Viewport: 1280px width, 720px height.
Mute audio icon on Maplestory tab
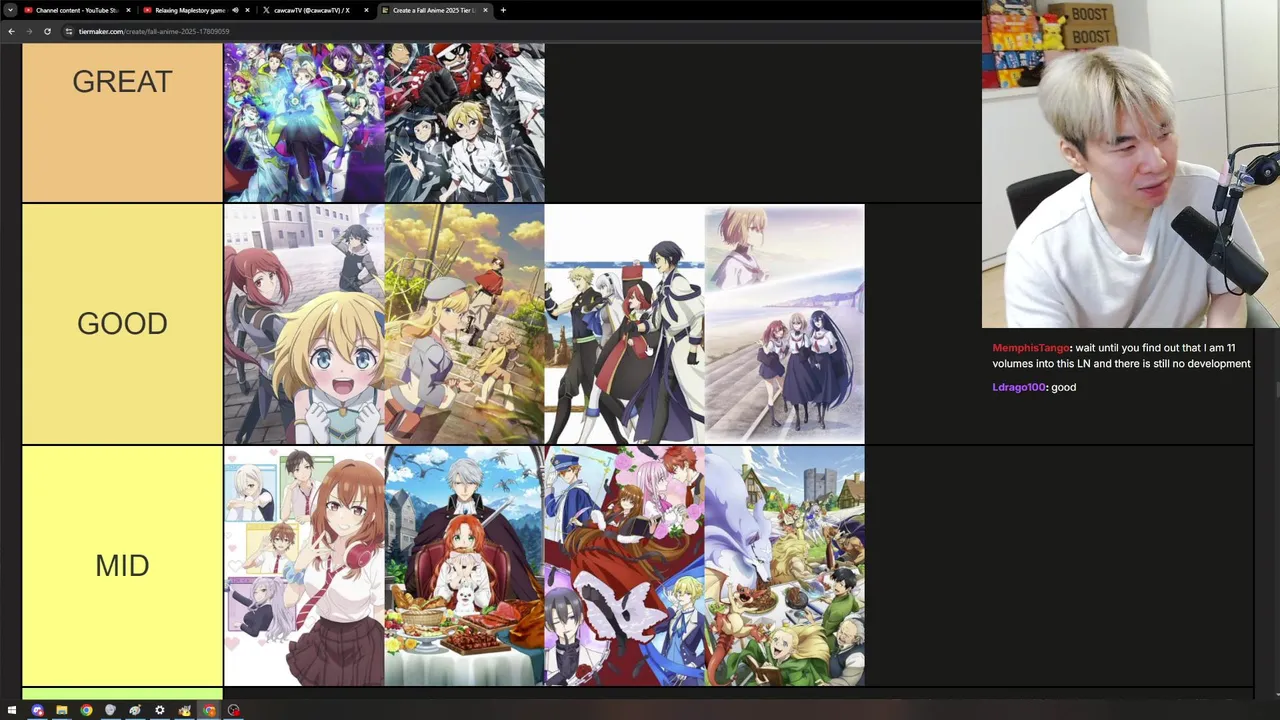(236, 10)
